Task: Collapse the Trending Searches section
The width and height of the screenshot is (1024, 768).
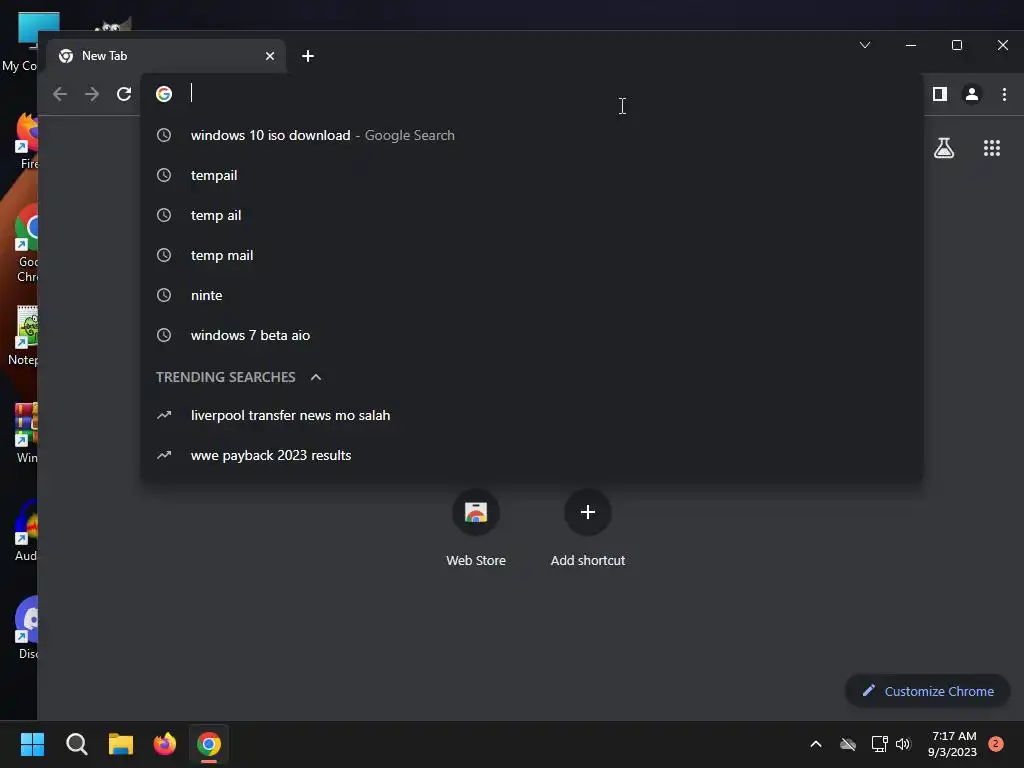Action: click(316, 377)
